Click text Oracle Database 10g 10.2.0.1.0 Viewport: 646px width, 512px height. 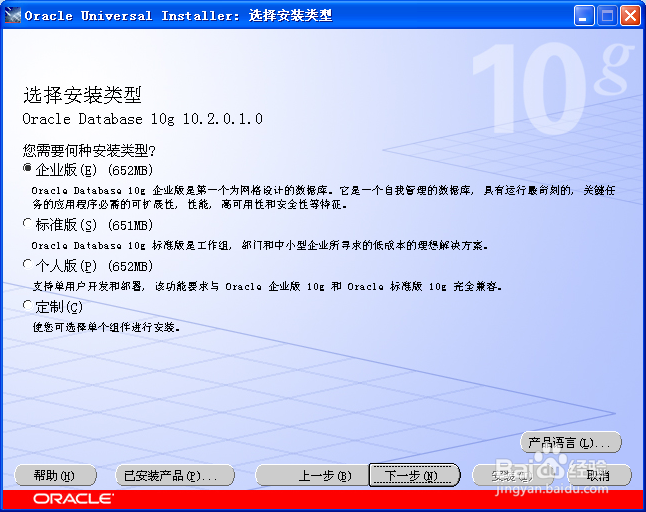click(x=143, y=119)
